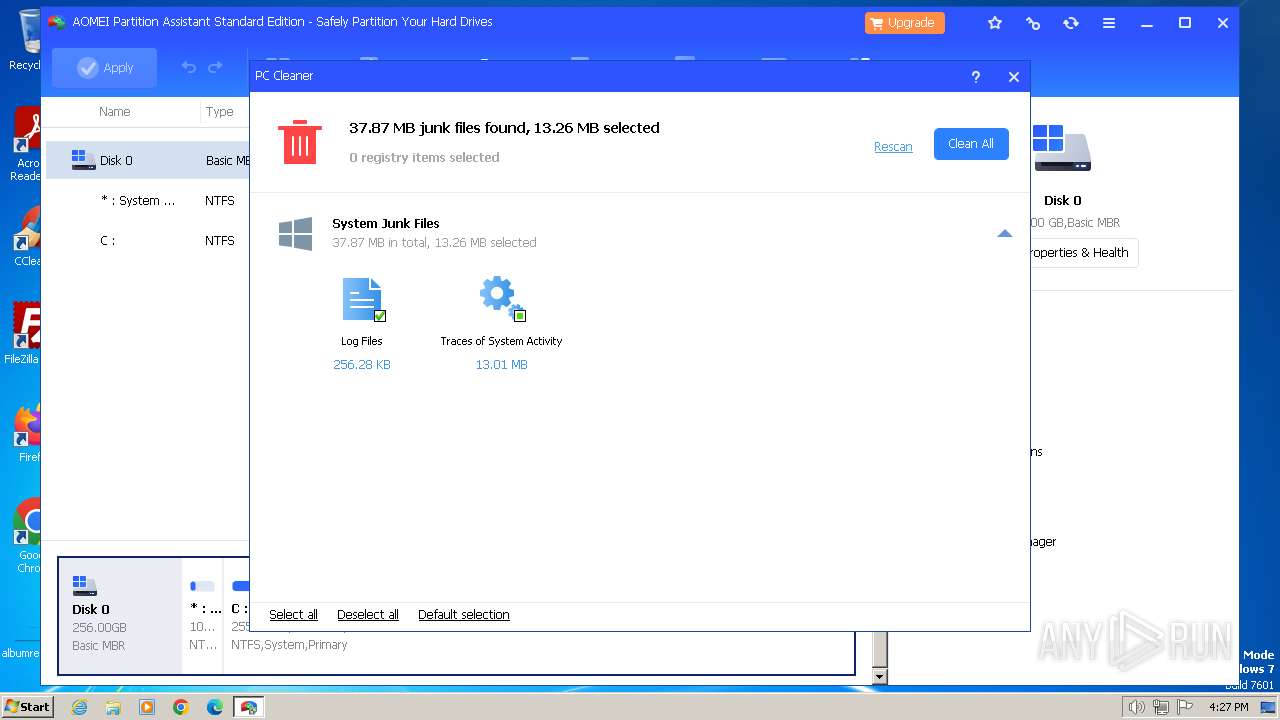Click the '* :' partition block in disk map
The width and height of the screenshot is (1280, 720).
205,616
